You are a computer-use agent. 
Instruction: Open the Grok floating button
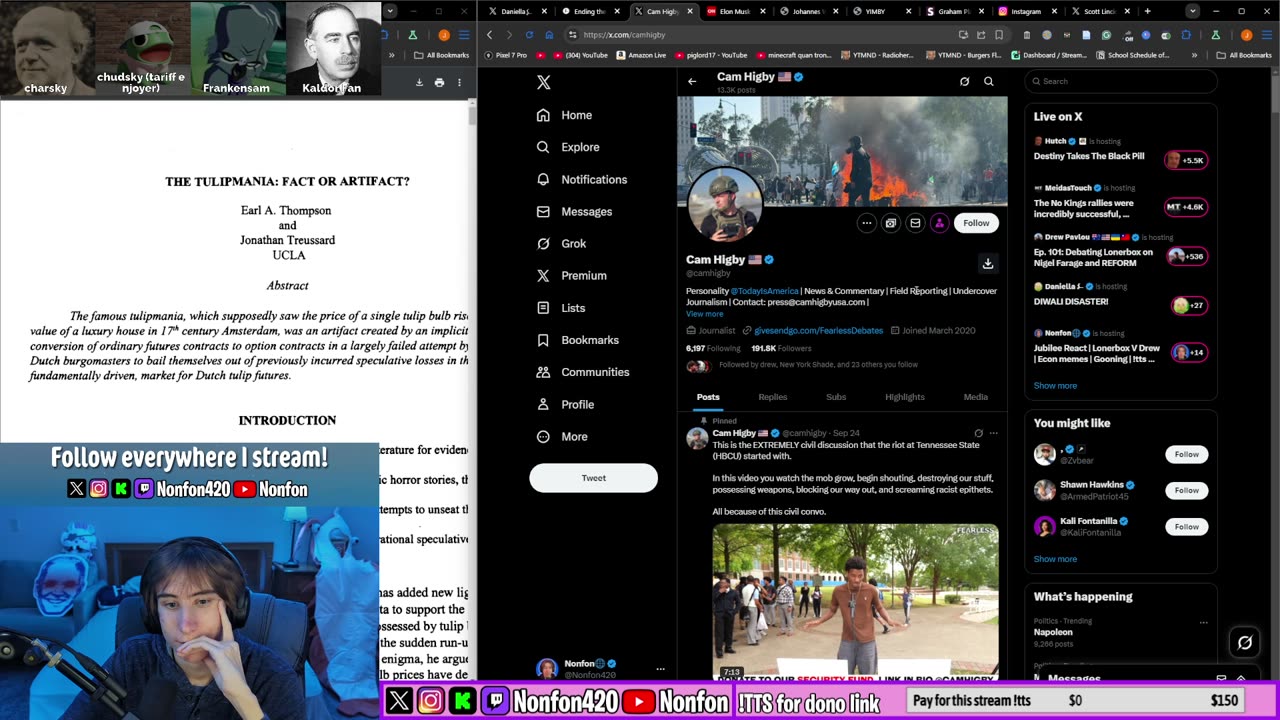pyautogui.click(x=1244, y=643)
